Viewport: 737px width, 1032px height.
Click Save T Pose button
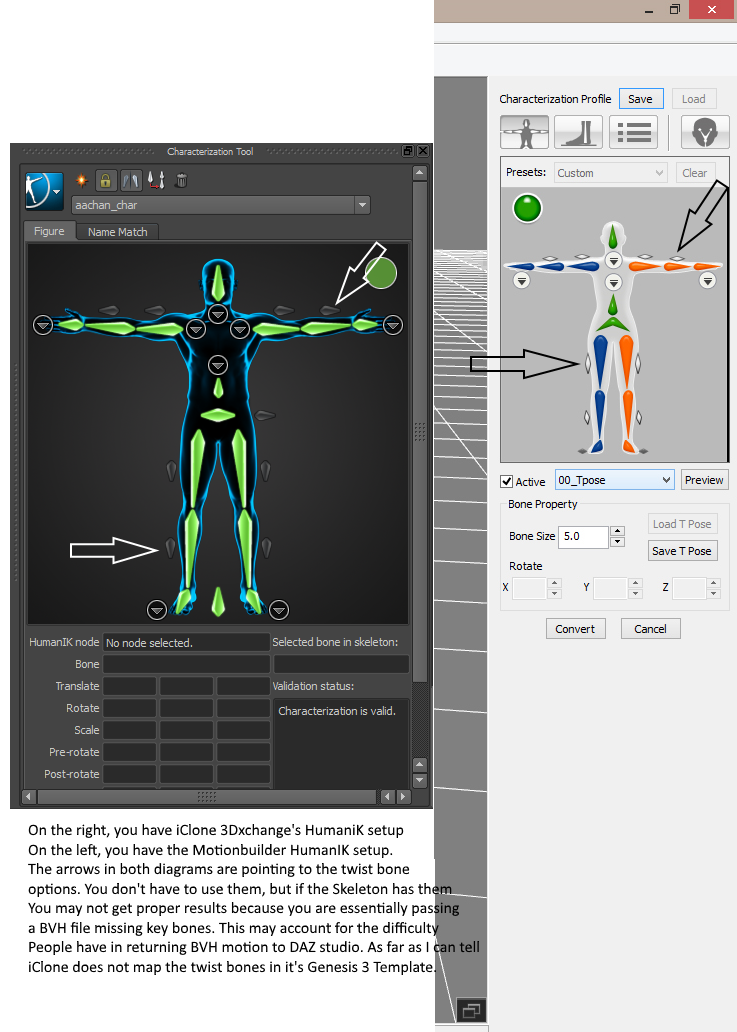pyautogui.click(x=681, y=551)
